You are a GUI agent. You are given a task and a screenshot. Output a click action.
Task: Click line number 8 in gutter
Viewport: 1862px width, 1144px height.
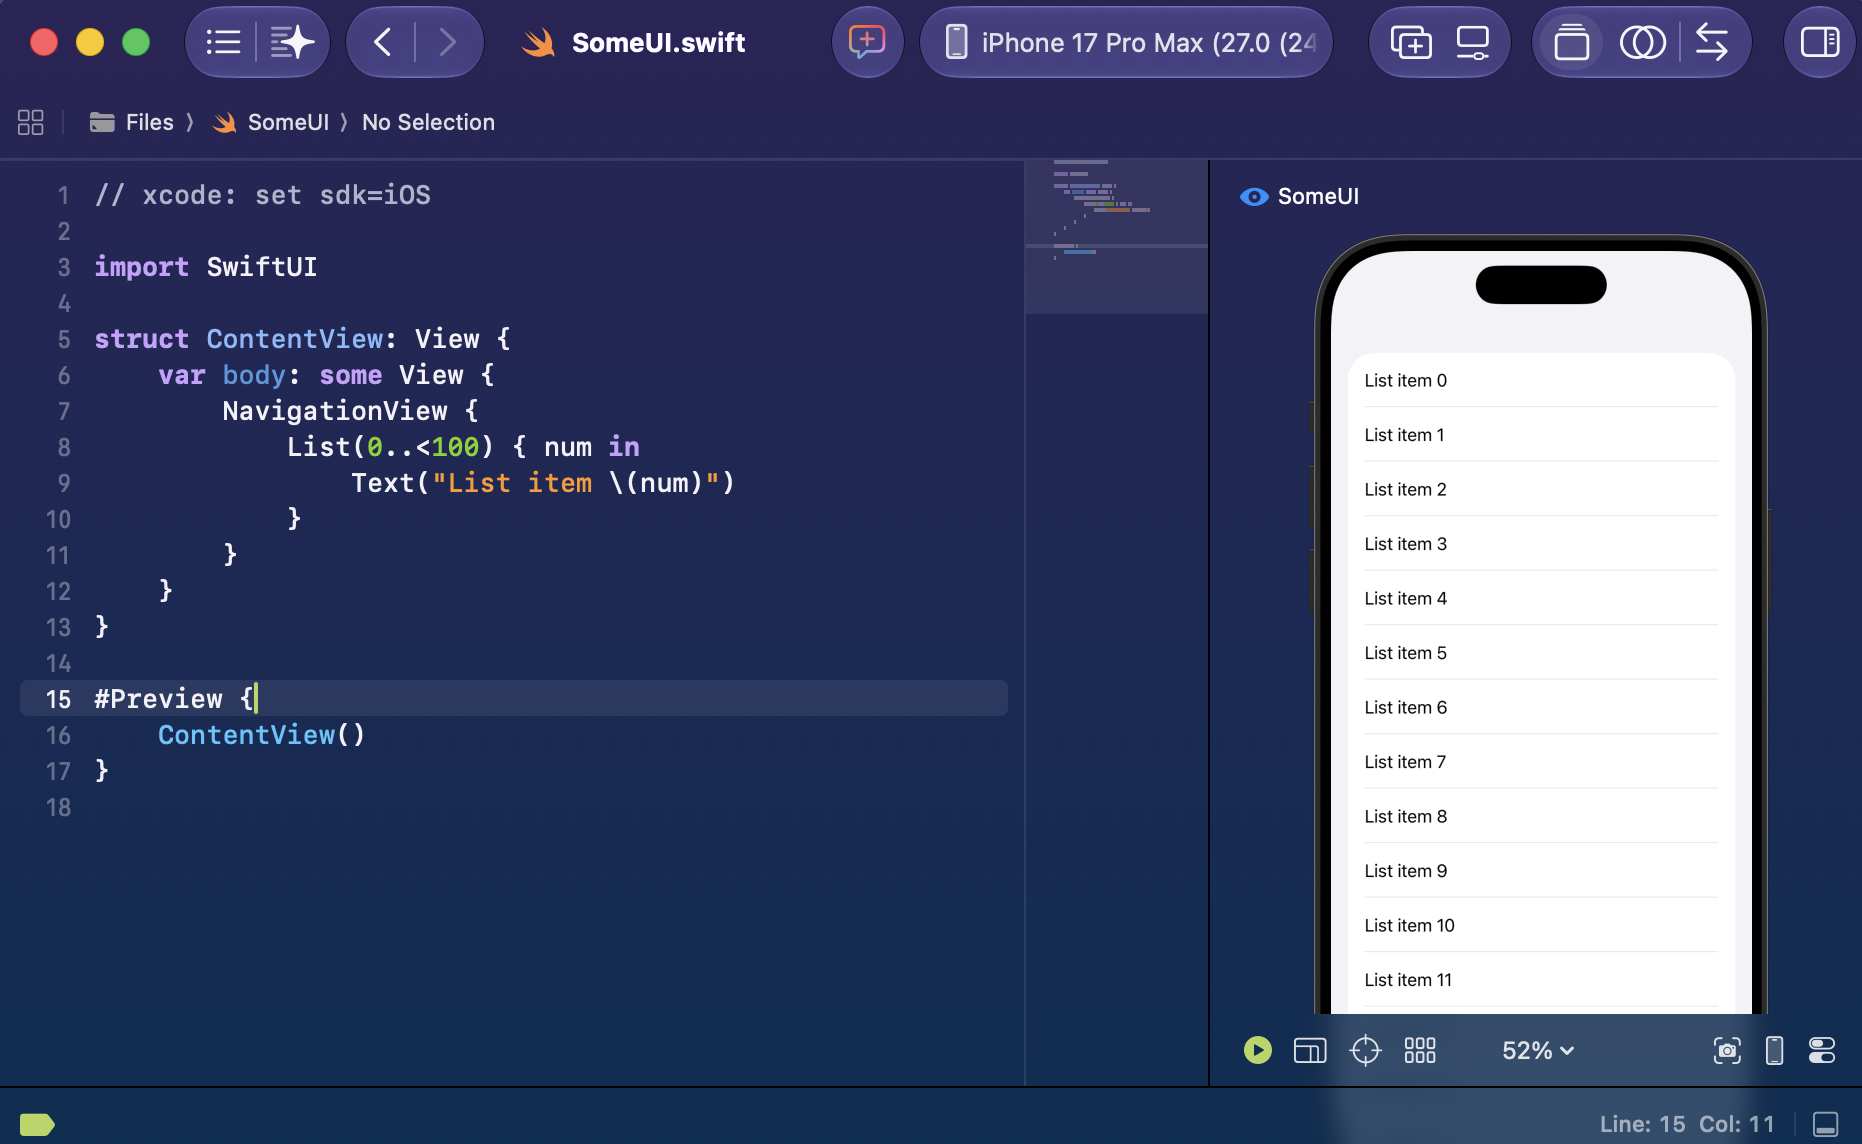click(63, 447)
